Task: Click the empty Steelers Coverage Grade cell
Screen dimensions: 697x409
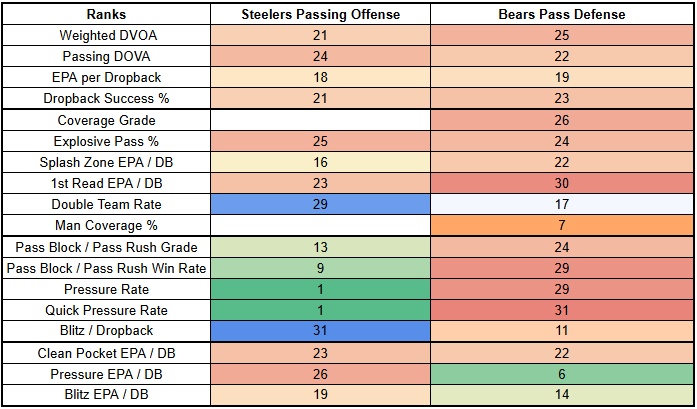Action: point(321,120)
